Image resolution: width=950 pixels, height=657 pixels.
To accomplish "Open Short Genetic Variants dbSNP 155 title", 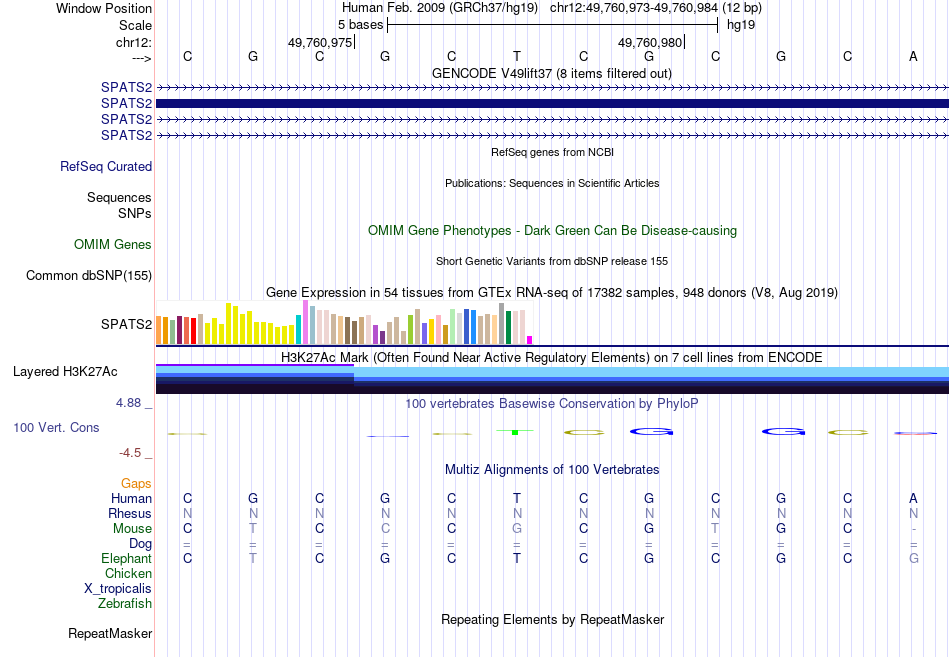I will pyautogui.click(x=552, y=261).
